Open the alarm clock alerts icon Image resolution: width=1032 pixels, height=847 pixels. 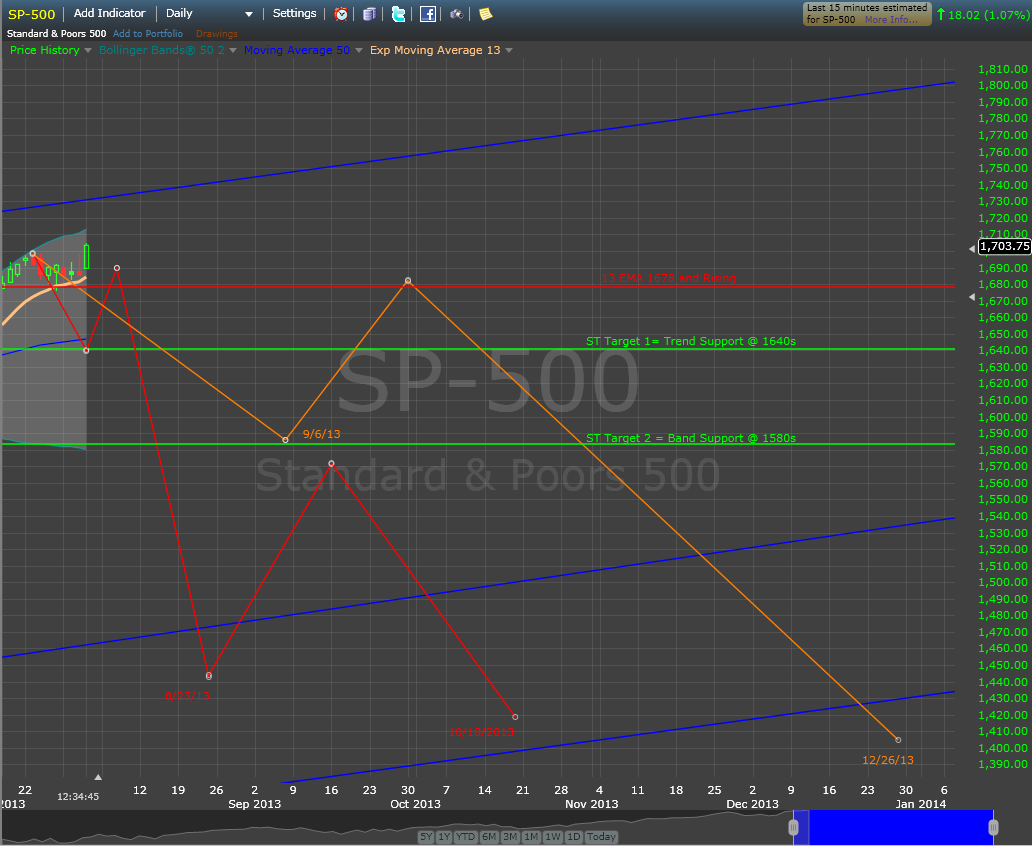(341, 14)
